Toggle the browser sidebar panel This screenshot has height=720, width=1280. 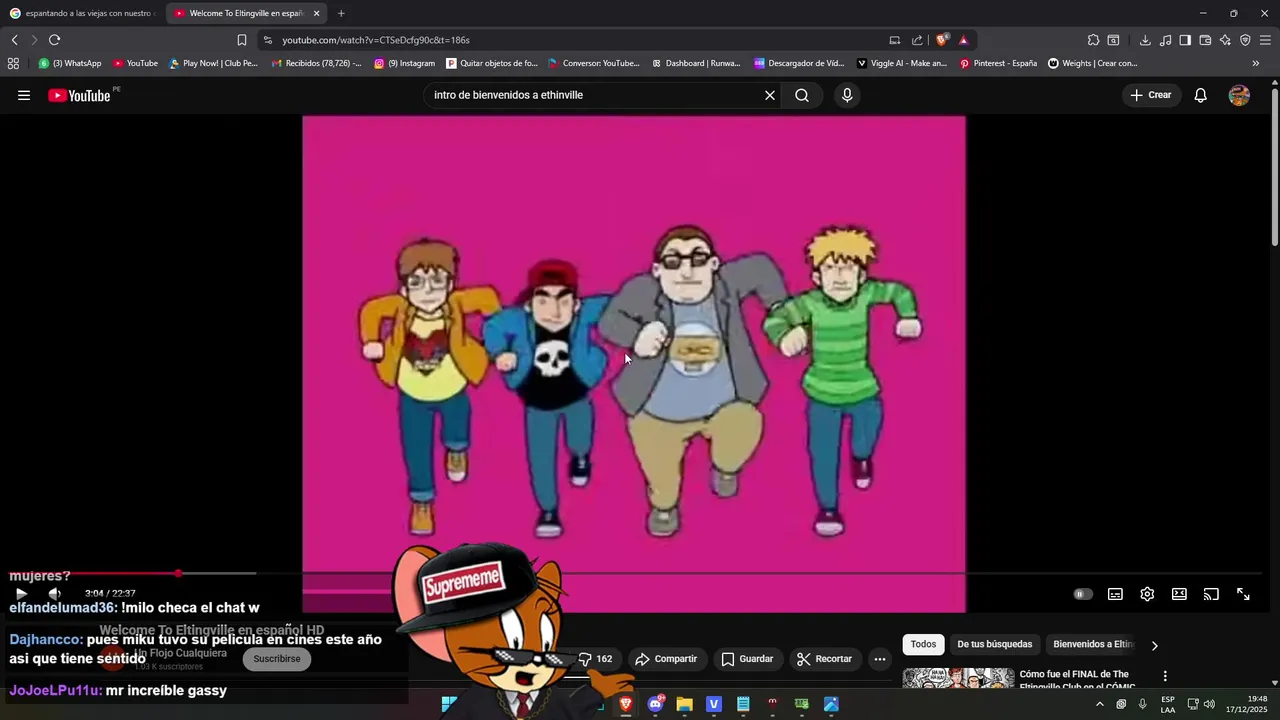click(1185, 40)
